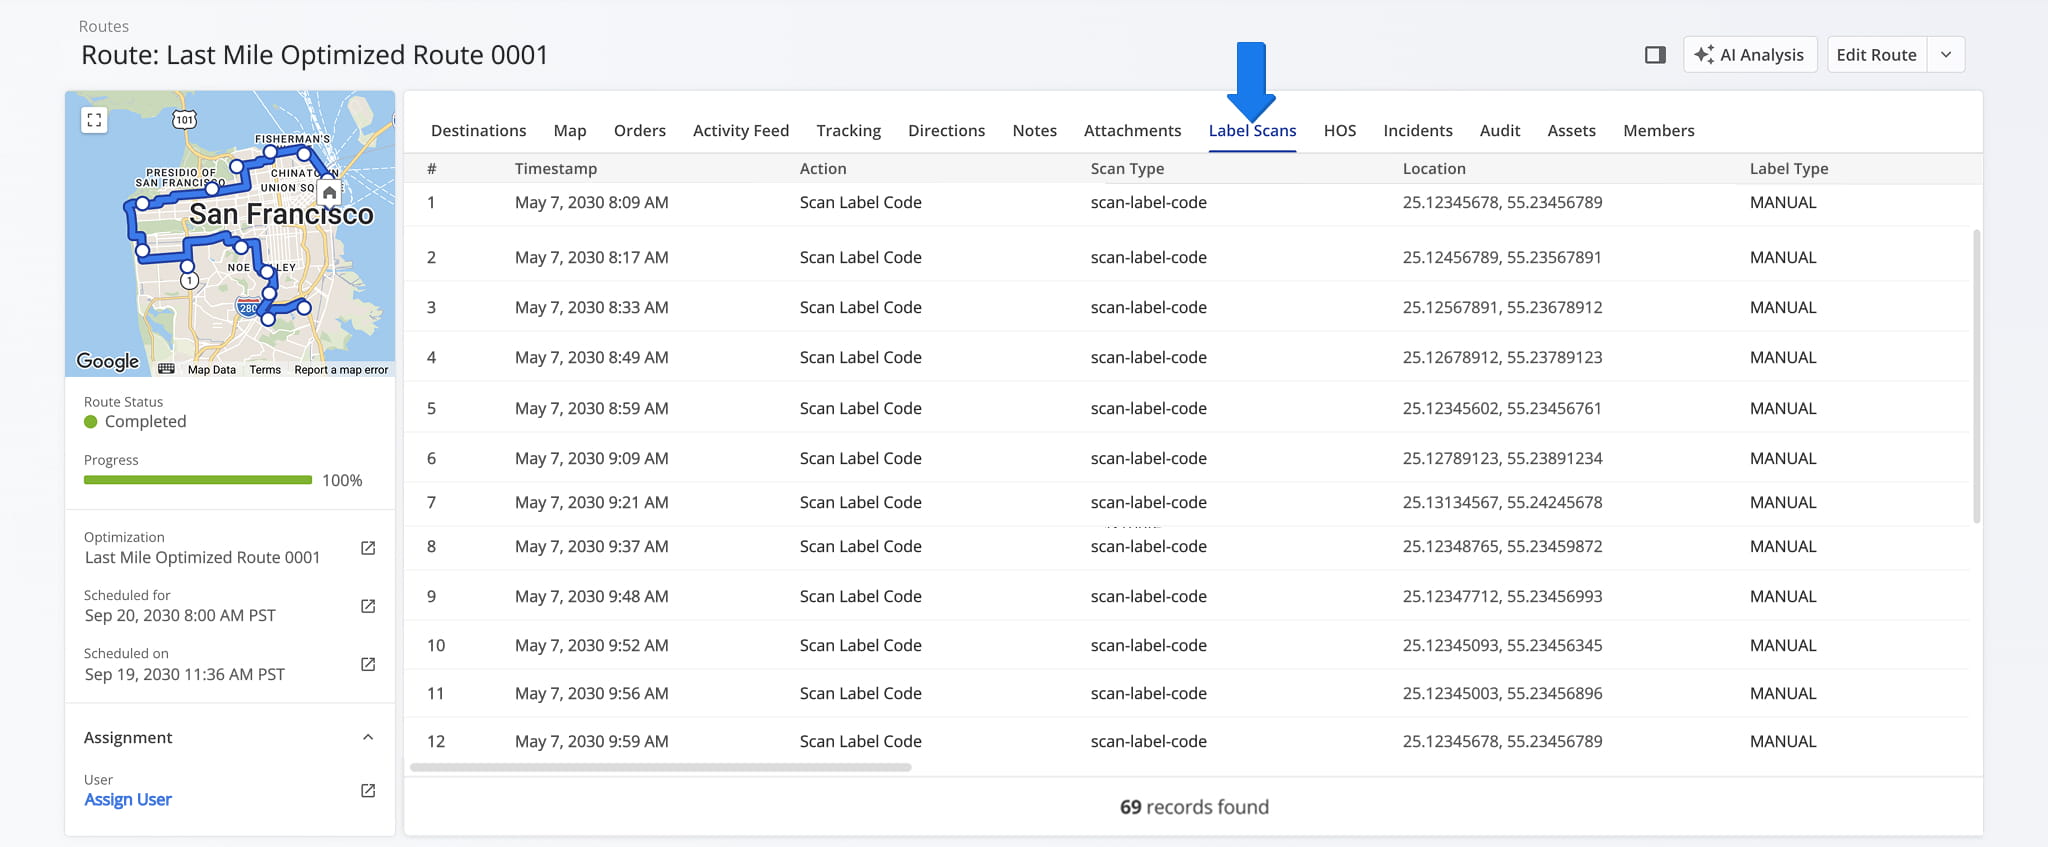Open the Scheduled on external link icon
This screenshot has width=2048, height=847.
click(x=368, y=664)
